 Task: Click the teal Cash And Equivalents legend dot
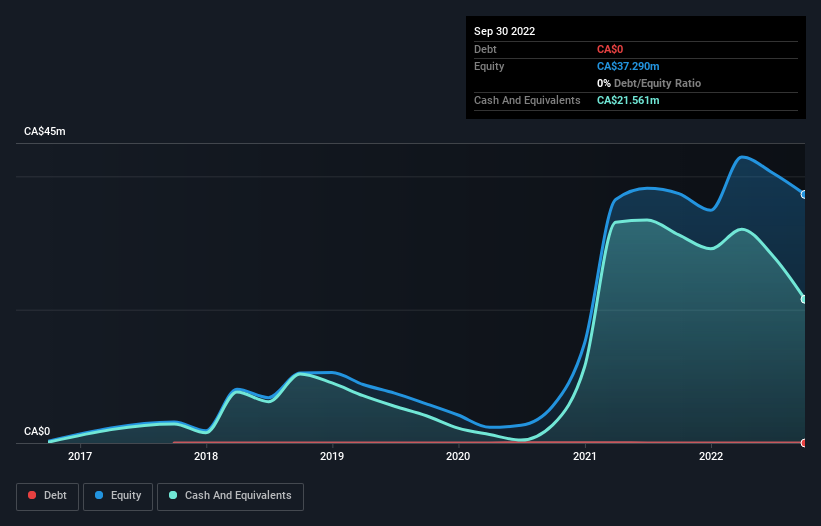[x=173, y=495]
